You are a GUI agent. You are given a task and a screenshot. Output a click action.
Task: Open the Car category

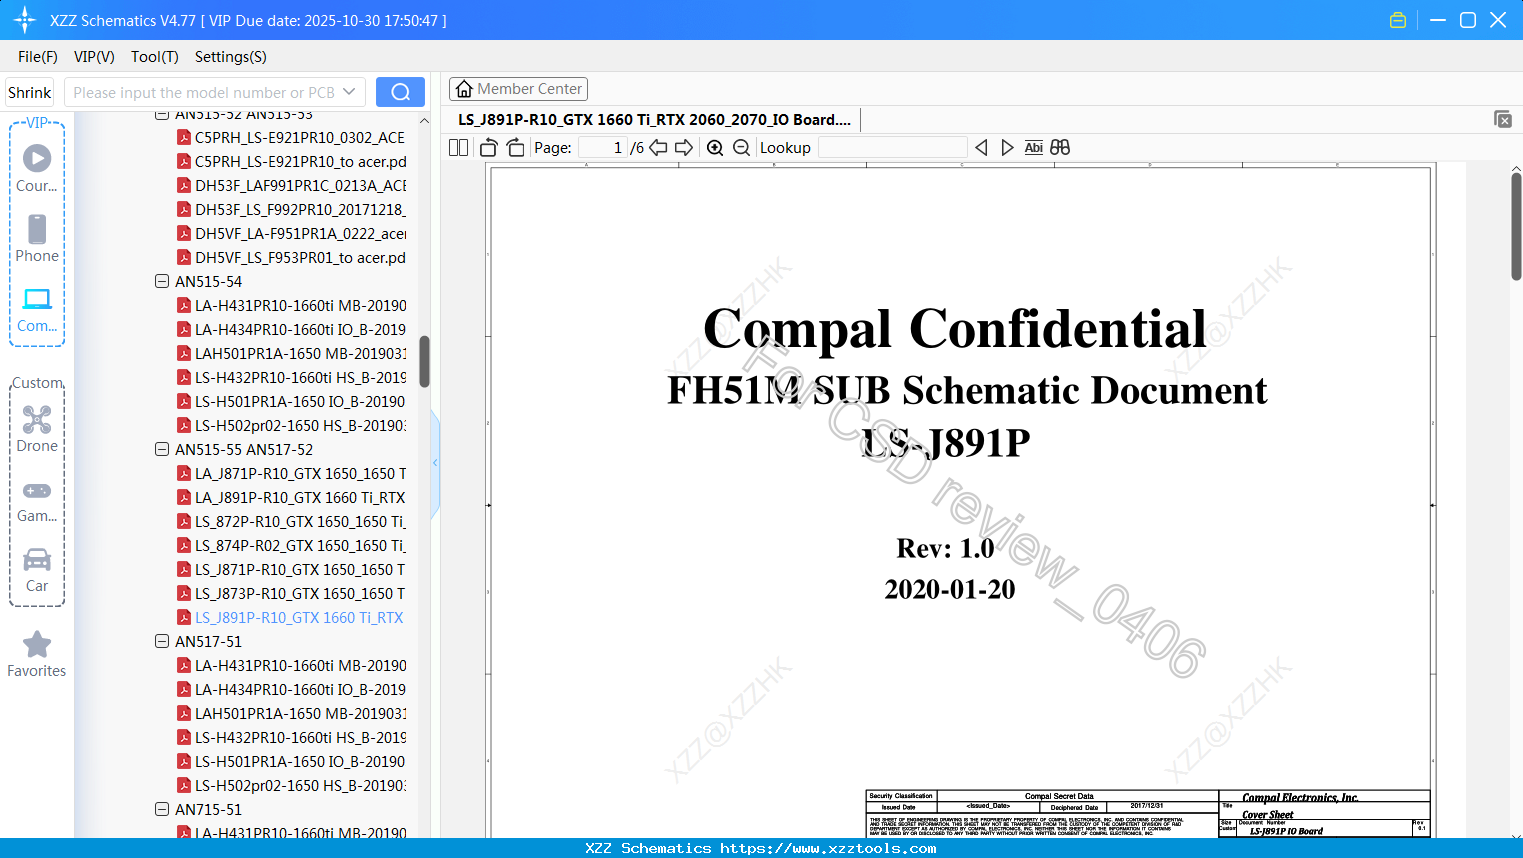pyautogui.click(x=37, y=570)
